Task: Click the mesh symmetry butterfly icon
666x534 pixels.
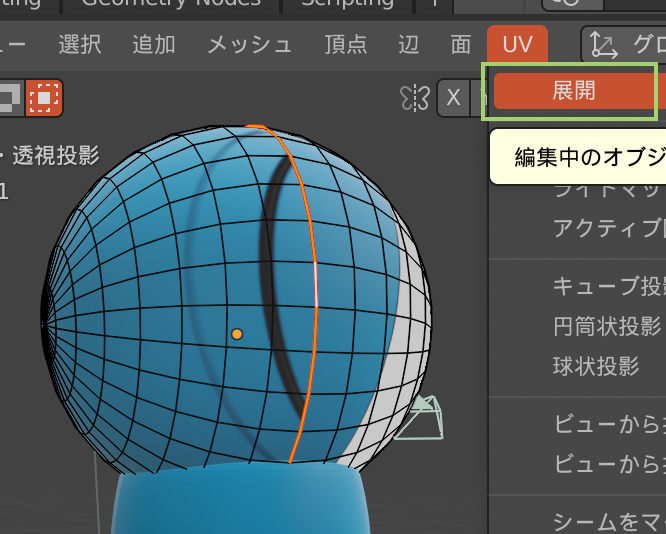Action: [415, 98]
